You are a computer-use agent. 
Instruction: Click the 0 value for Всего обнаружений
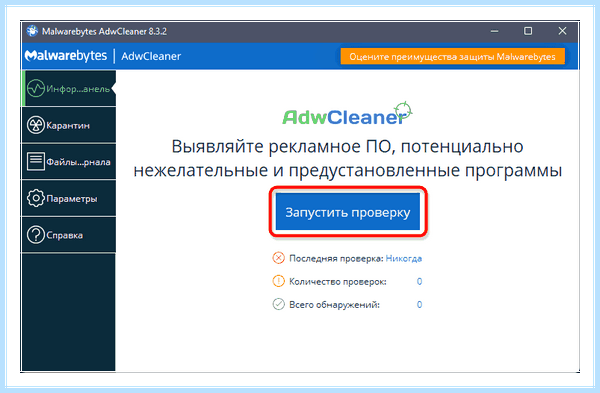click(419, 305)
